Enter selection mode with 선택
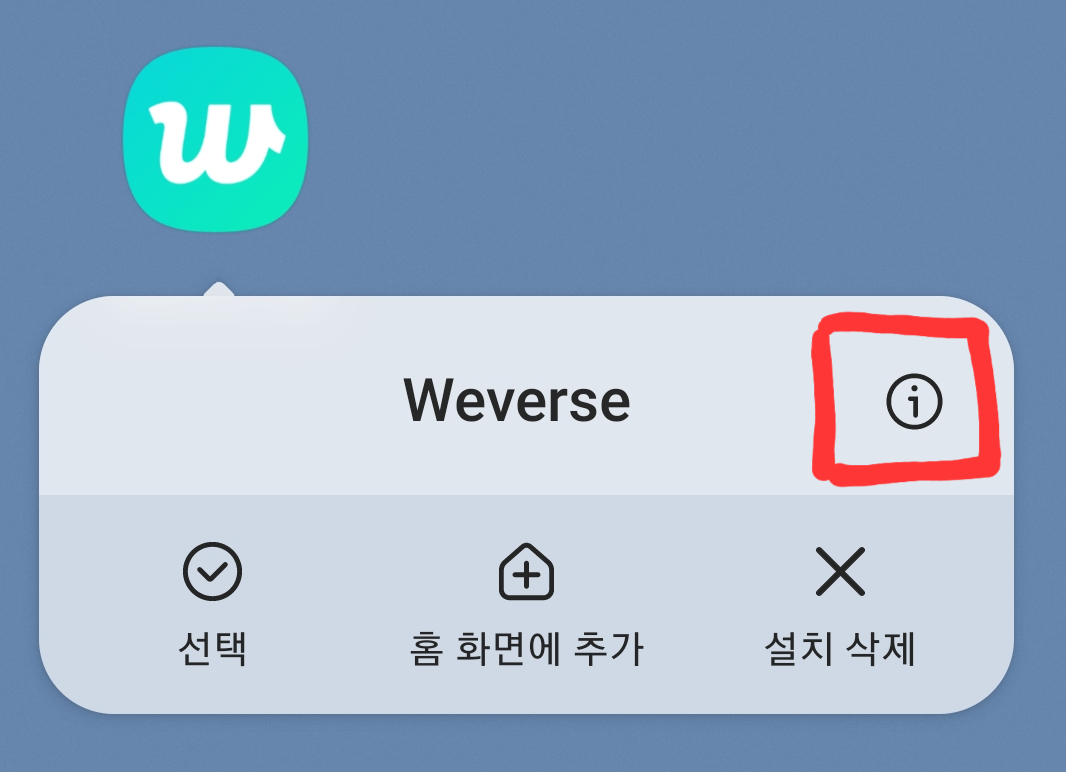This screenshot has height=772, width=1066. (212, 605)
